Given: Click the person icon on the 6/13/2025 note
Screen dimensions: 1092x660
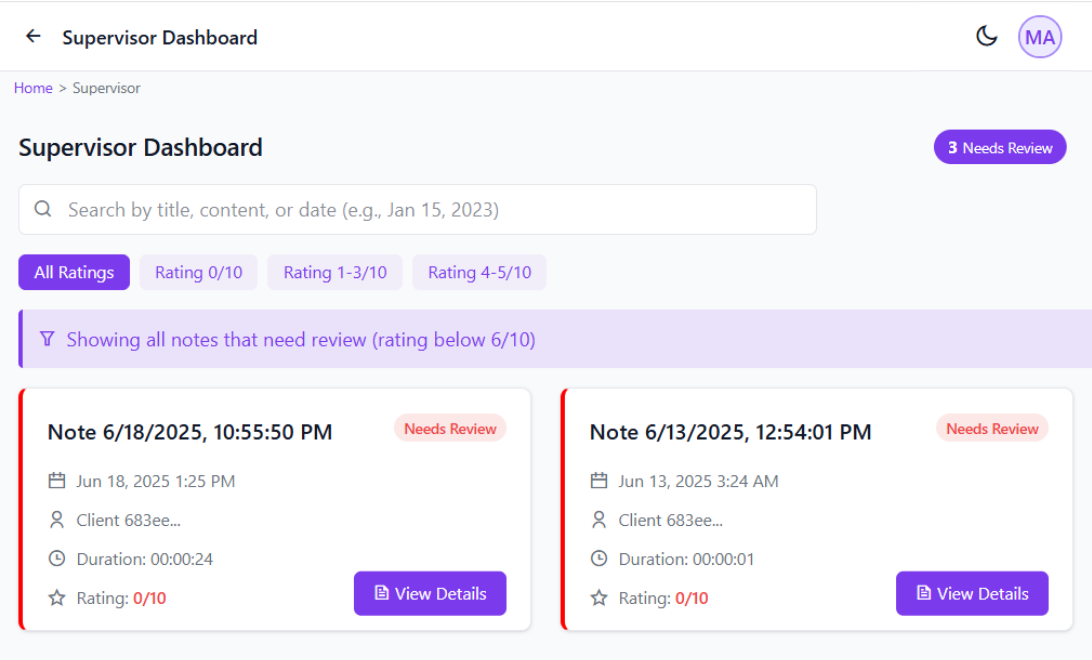Looking at the screenshot, I should point(599,519).
